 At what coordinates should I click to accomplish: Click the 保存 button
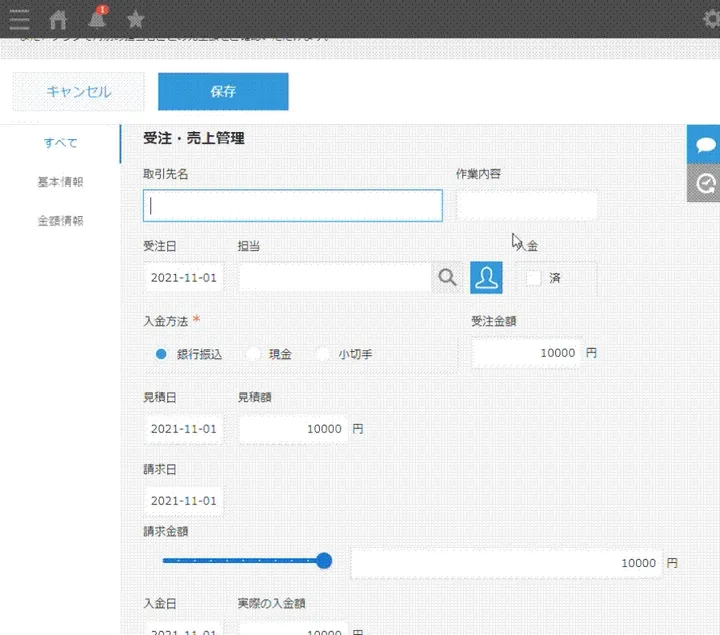click(x=223, y=91)
